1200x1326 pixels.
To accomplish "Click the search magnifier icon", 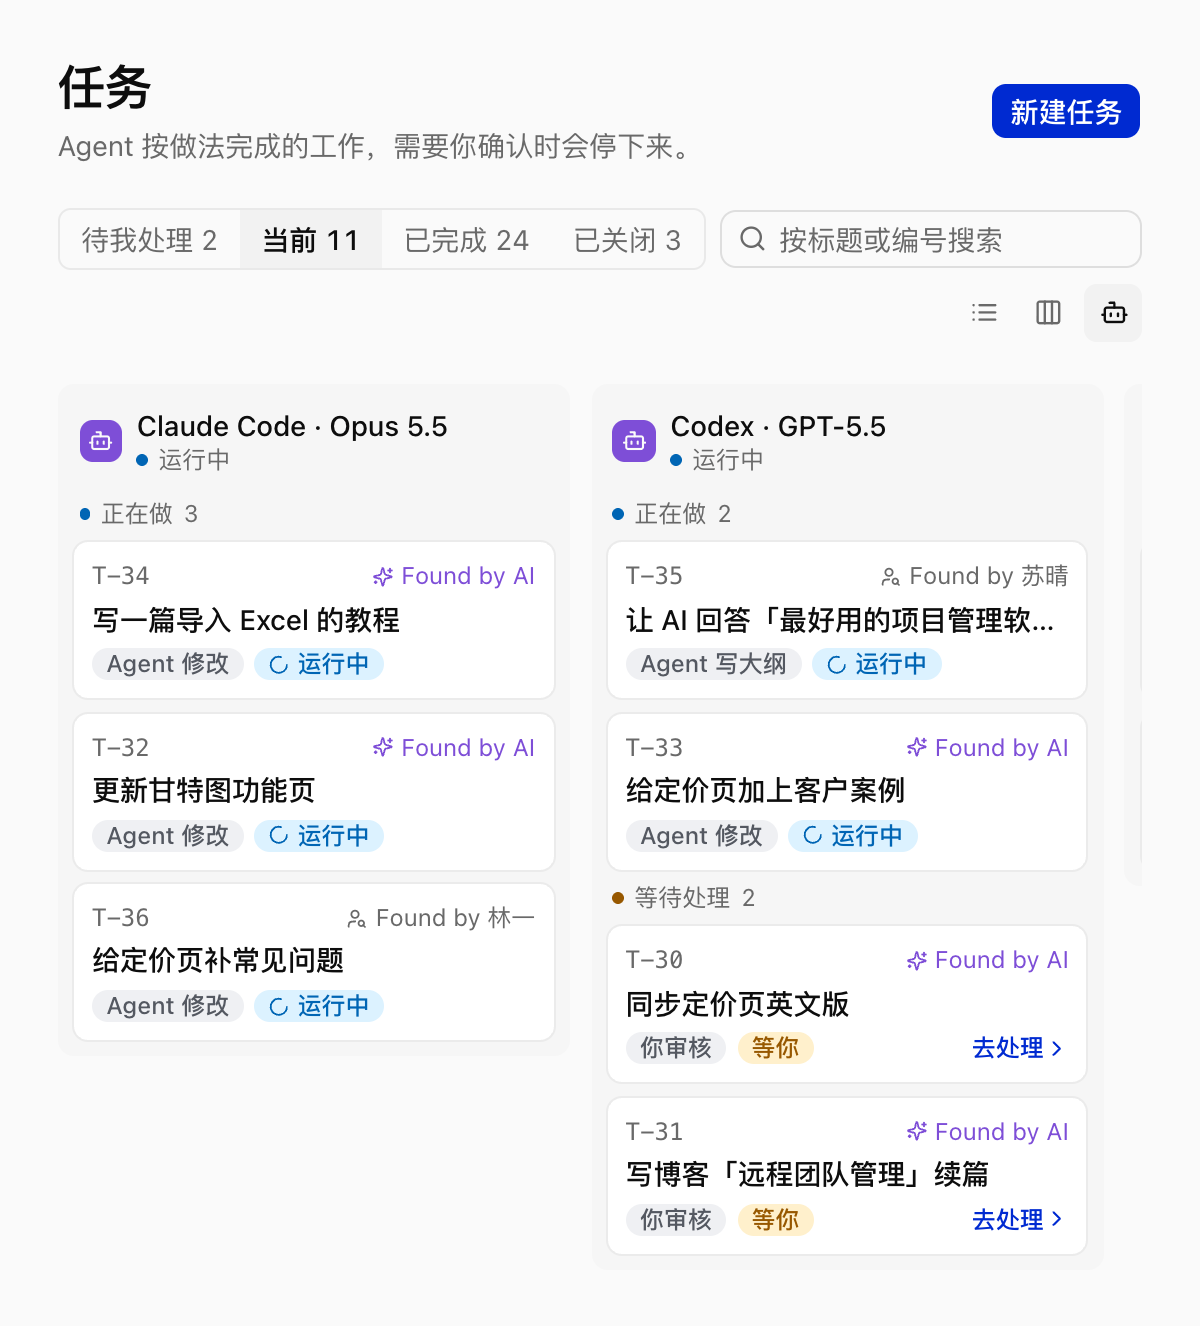I will (752, 239).
